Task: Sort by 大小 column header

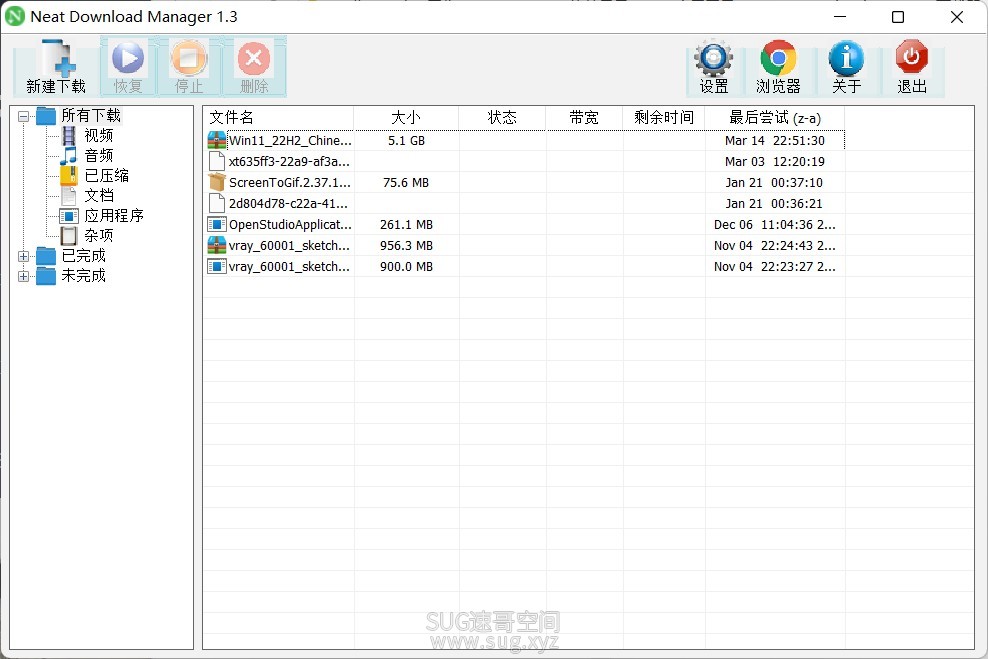Action: pos(406,118)
